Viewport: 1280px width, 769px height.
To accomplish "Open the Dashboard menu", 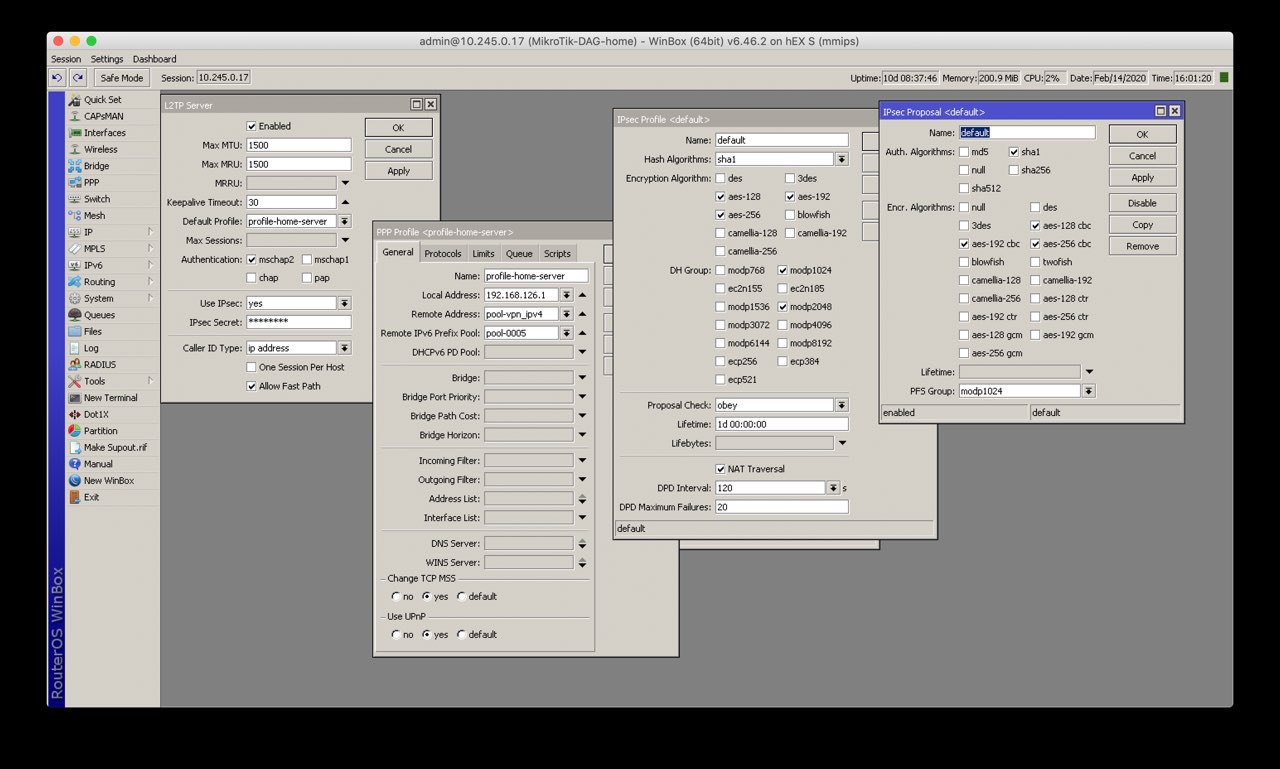I will pyautogui.click(x=154, y=59).
